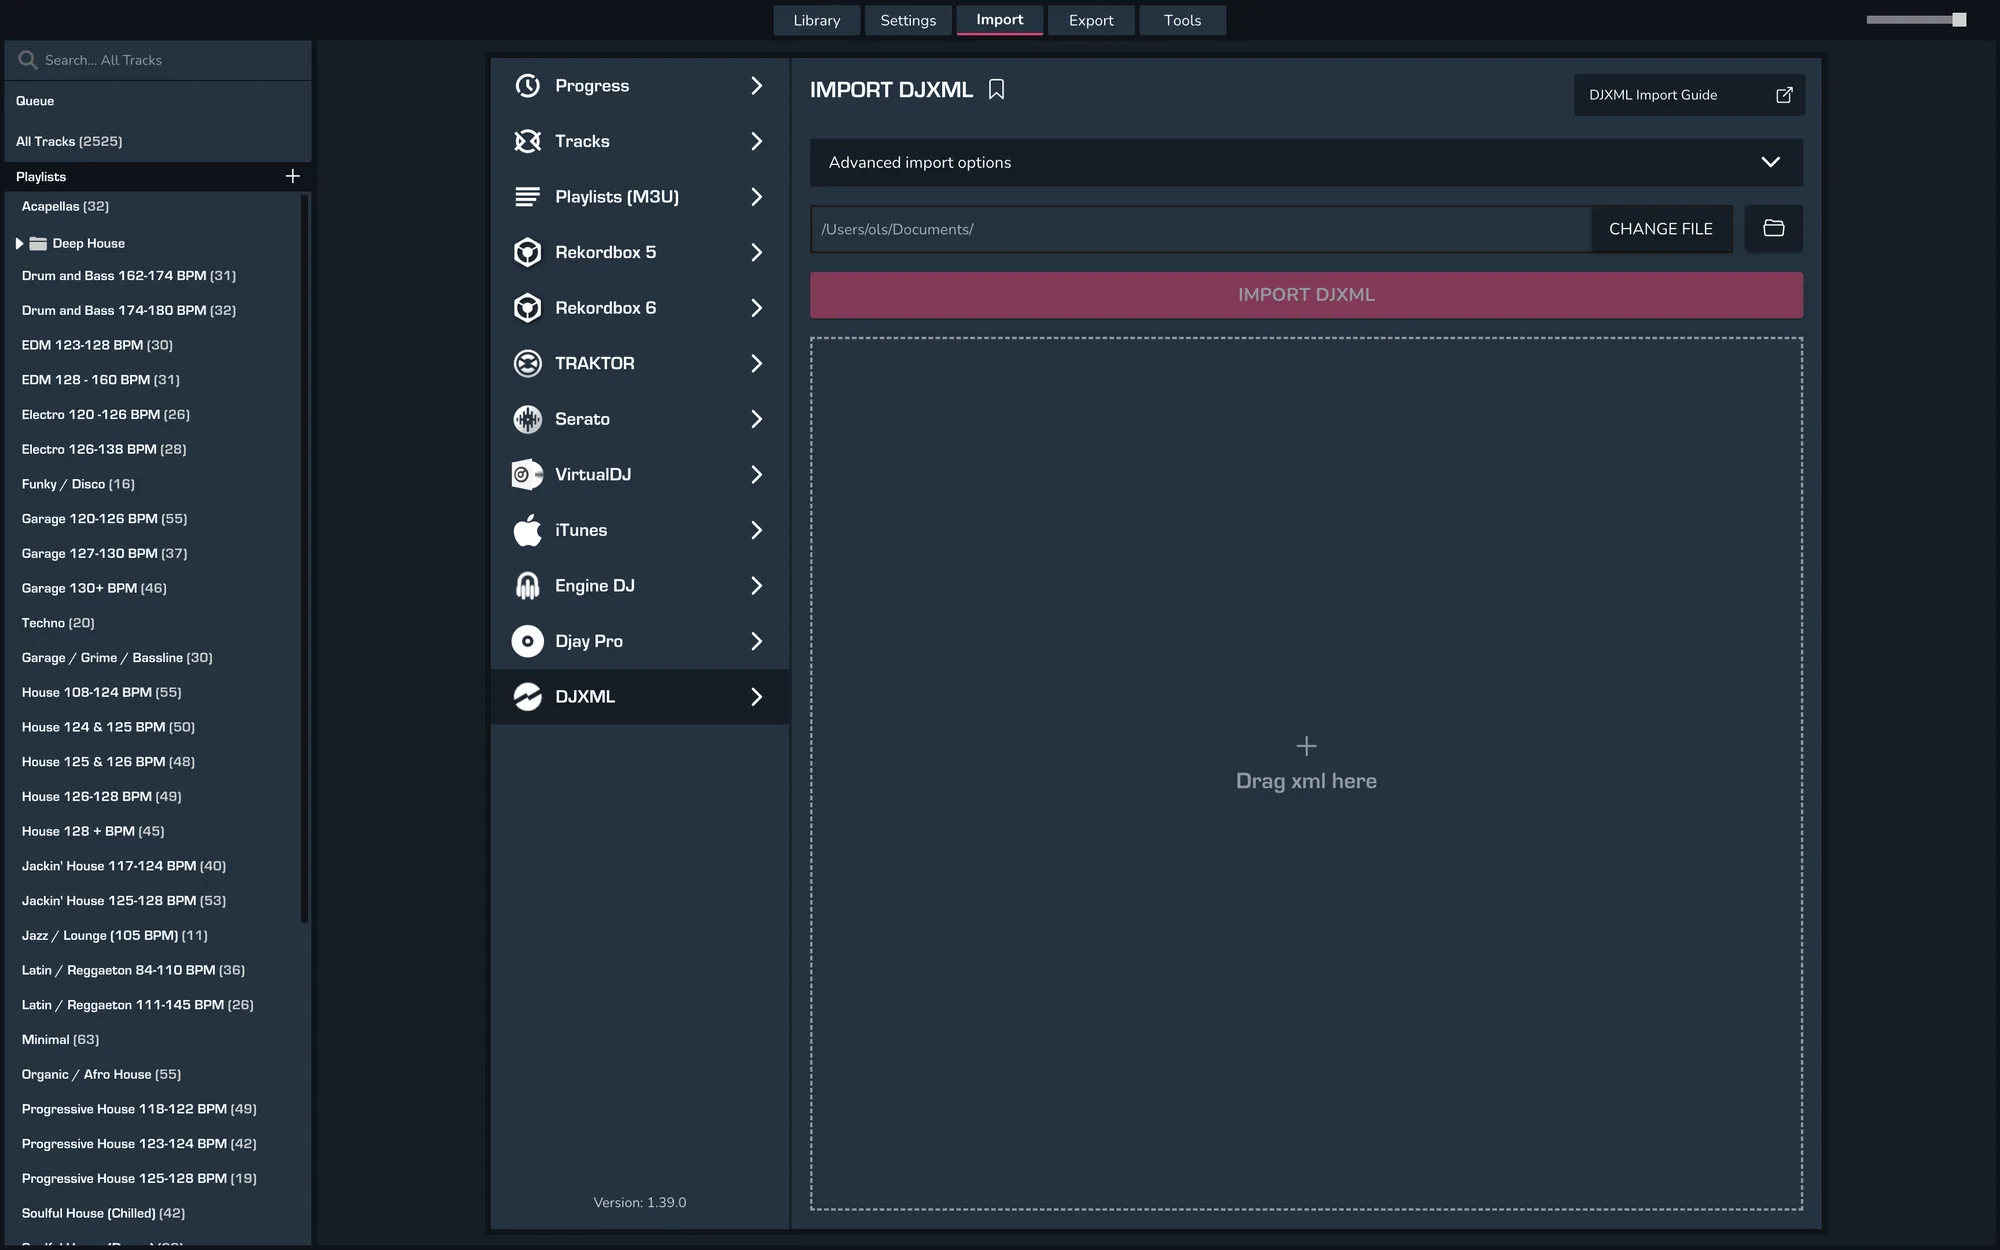Open the Tools tab

[1182, 20]
